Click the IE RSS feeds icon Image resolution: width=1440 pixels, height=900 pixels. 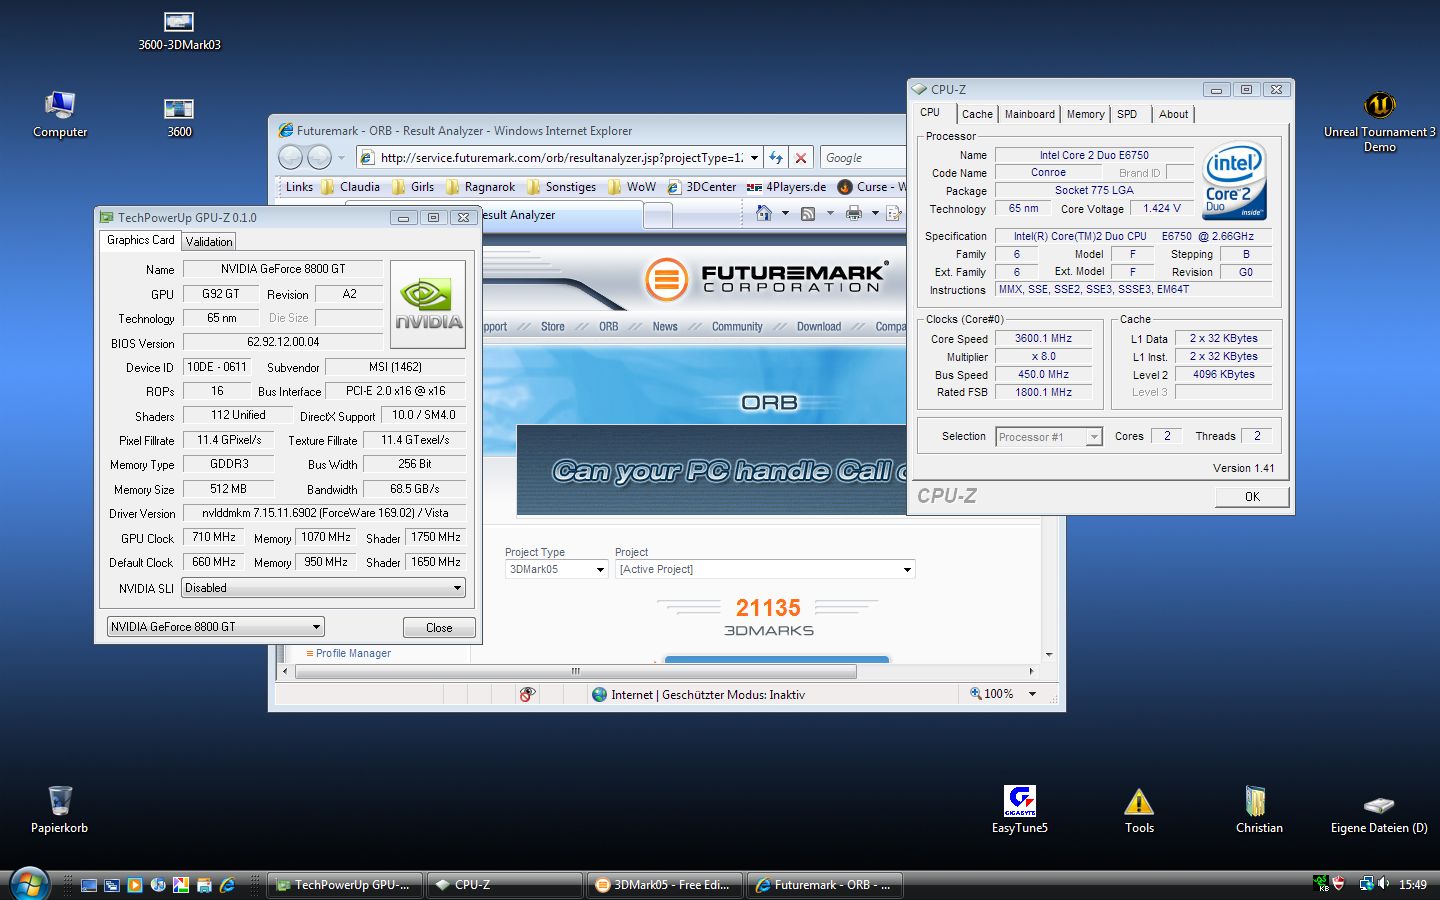click(x=808, y=213)
